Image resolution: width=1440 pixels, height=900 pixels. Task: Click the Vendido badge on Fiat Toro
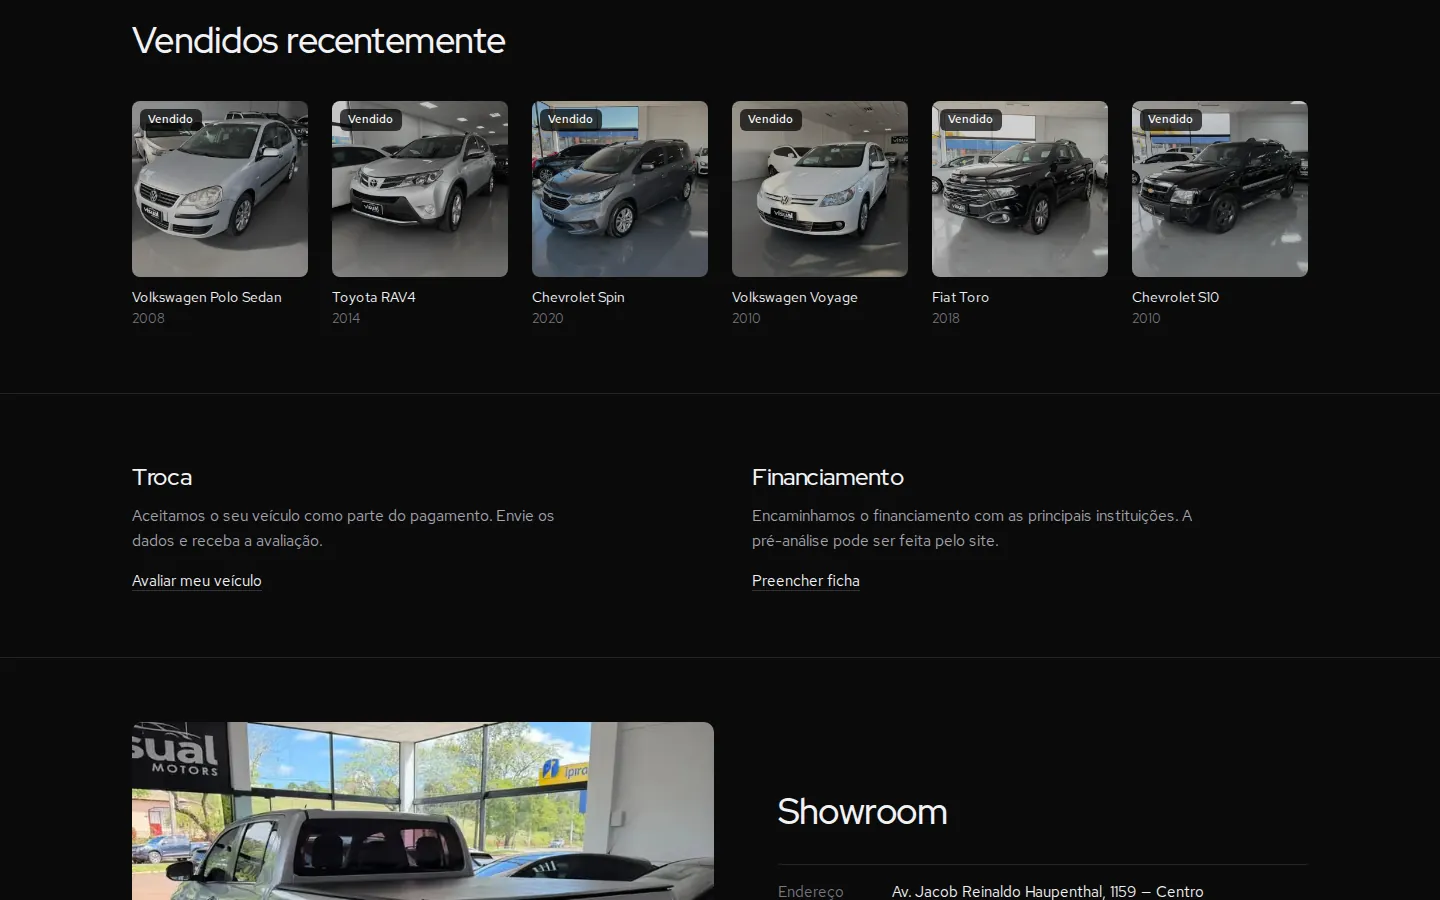970,119
